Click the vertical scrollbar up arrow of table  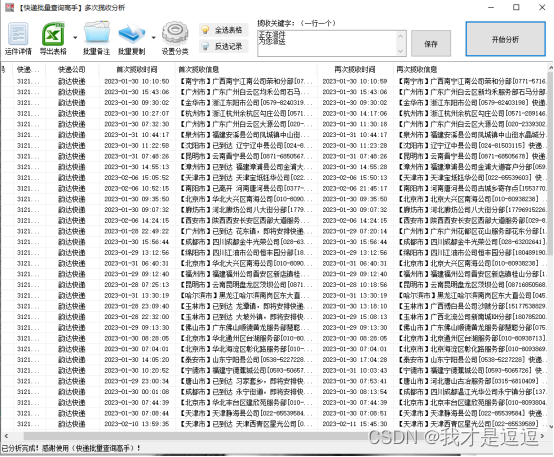pos(551,68)
